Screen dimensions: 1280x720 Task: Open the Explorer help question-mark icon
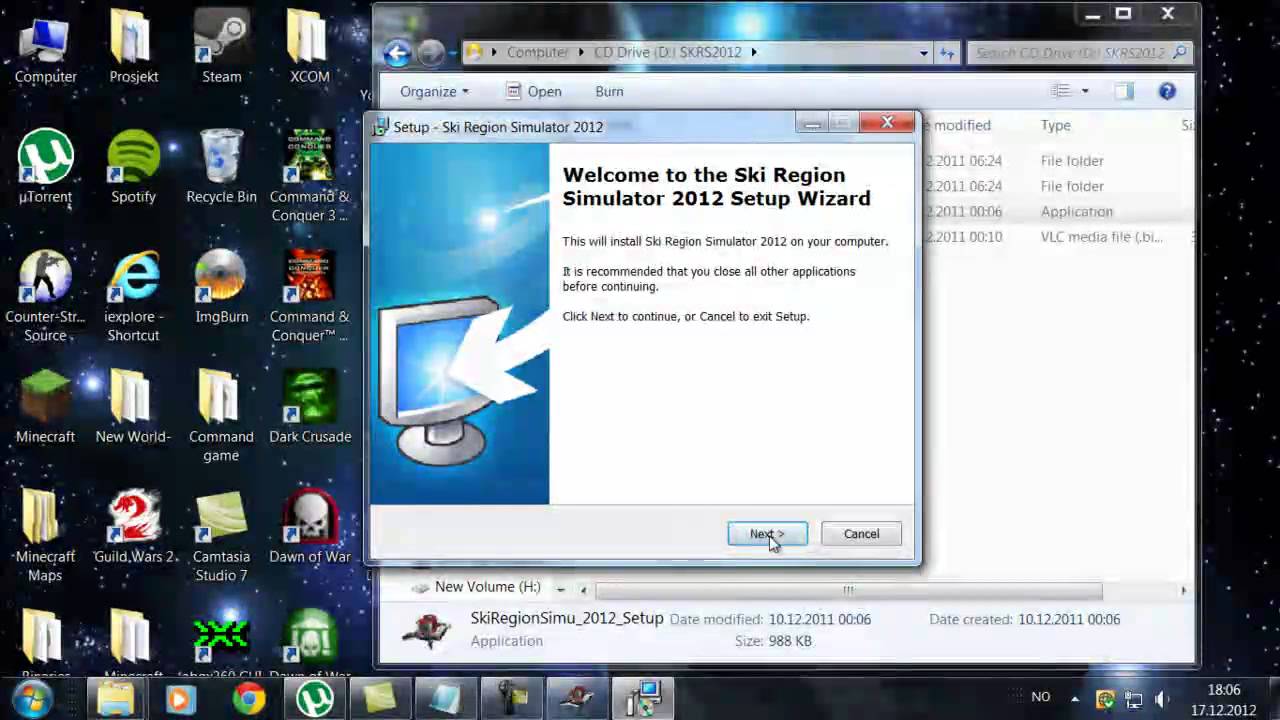1167,91
